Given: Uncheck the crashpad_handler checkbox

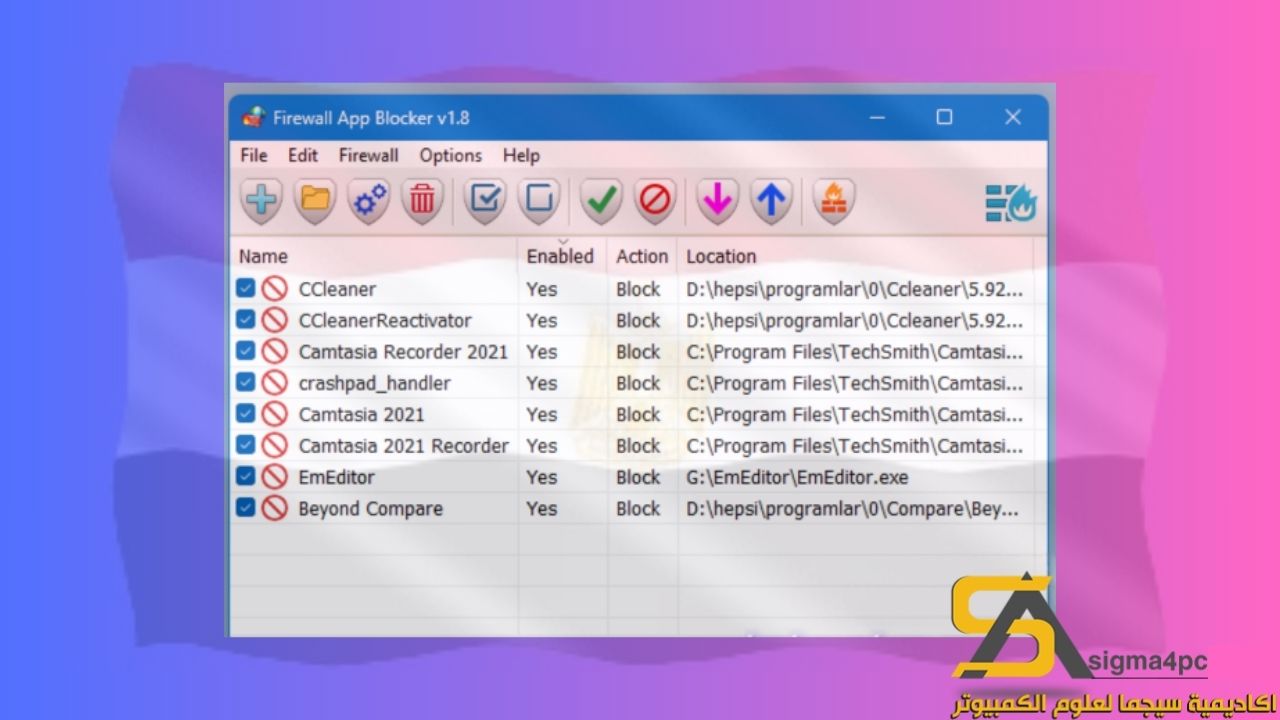Looking at the screenshot, I should click(x=246, y=382).
